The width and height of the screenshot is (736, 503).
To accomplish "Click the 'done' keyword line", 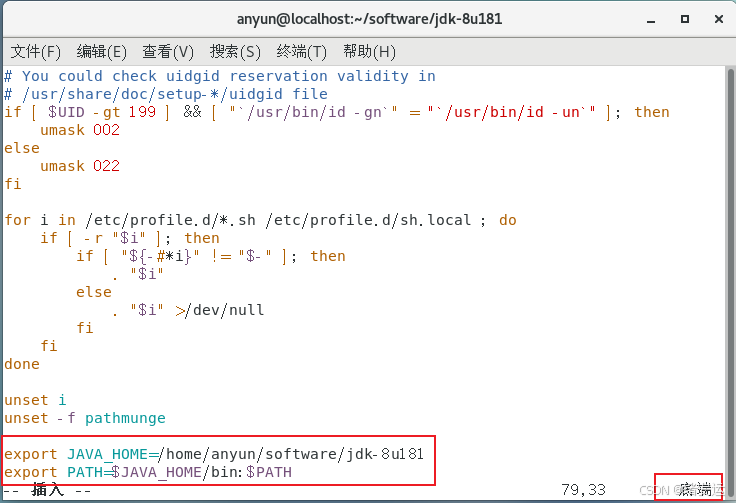I will pyautogui.click(x=22, y=364).
